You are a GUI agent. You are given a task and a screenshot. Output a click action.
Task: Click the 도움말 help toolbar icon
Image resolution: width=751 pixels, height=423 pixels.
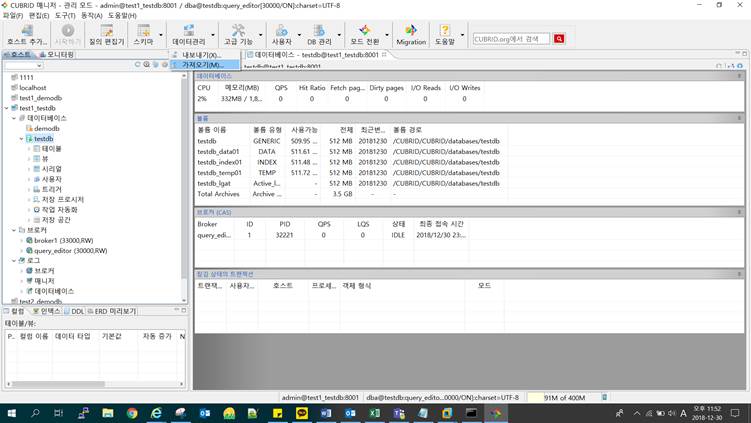point(444,34)
